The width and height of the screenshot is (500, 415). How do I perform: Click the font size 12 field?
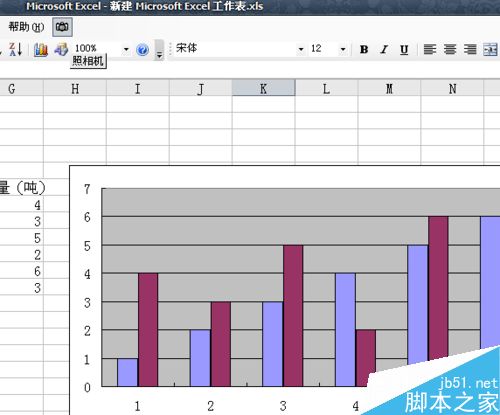(x=323, y=49)
